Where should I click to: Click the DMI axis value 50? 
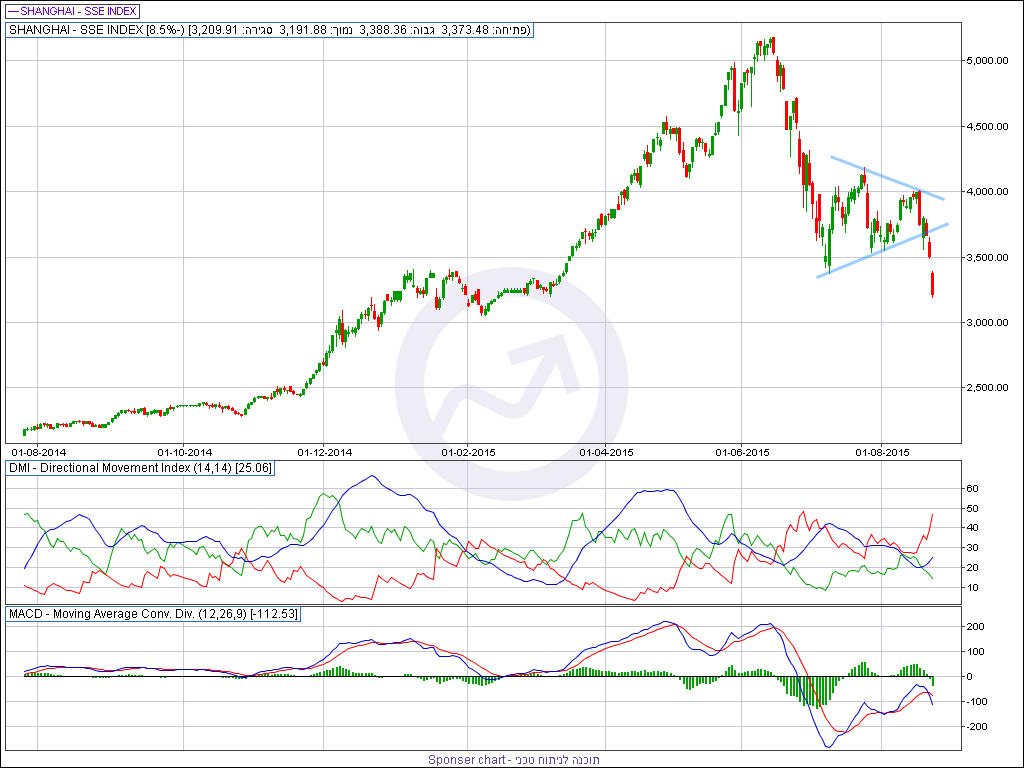pyautogui.click(x=972, y=508)
